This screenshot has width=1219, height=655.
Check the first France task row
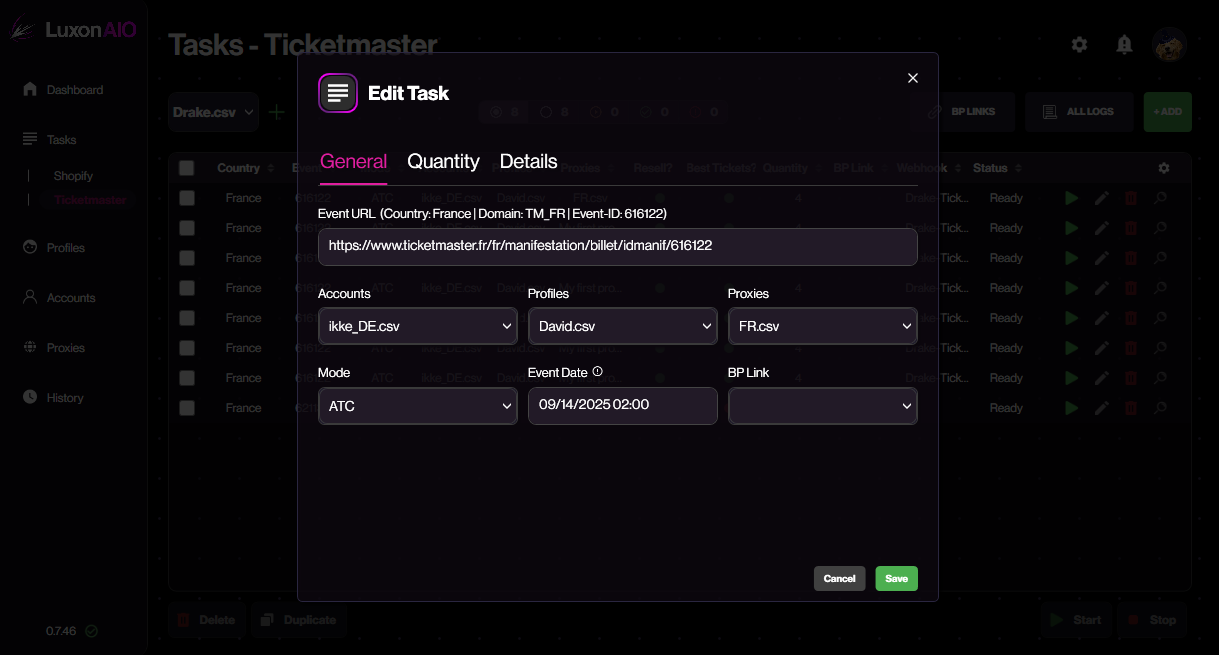pyautogui.click(x=187, y=198)
